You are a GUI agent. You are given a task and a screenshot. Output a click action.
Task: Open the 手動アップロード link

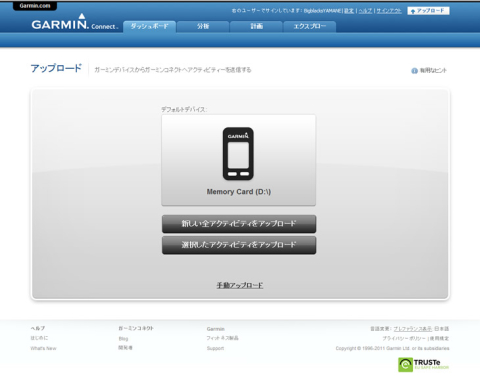click(240, 285)
